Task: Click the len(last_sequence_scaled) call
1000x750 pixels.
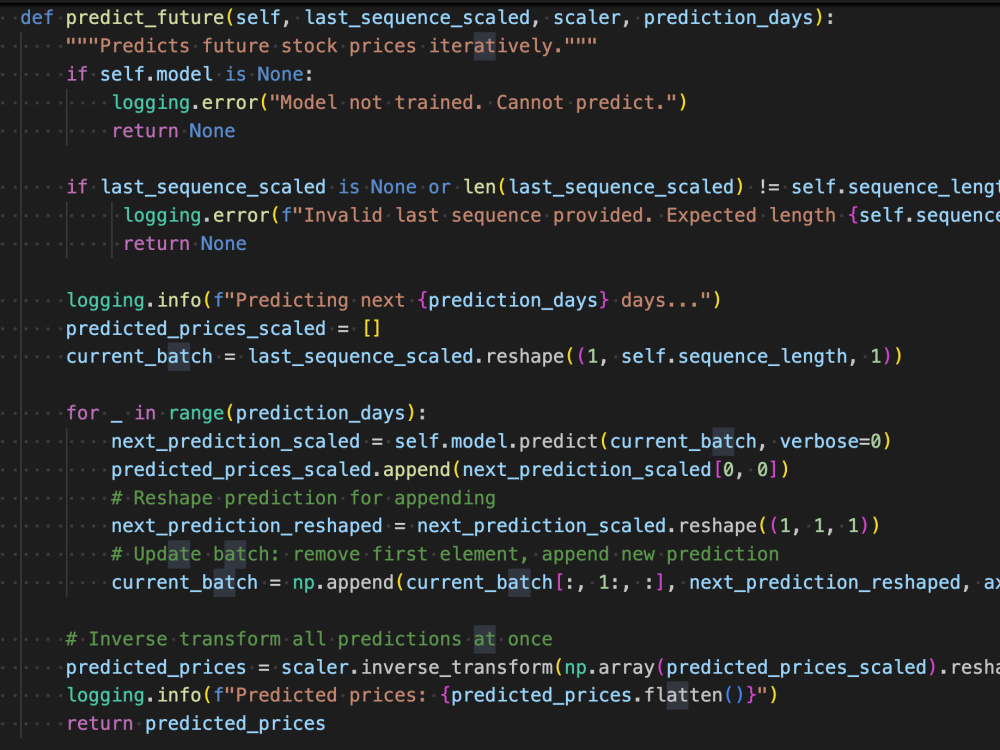Action: point(603,187)
